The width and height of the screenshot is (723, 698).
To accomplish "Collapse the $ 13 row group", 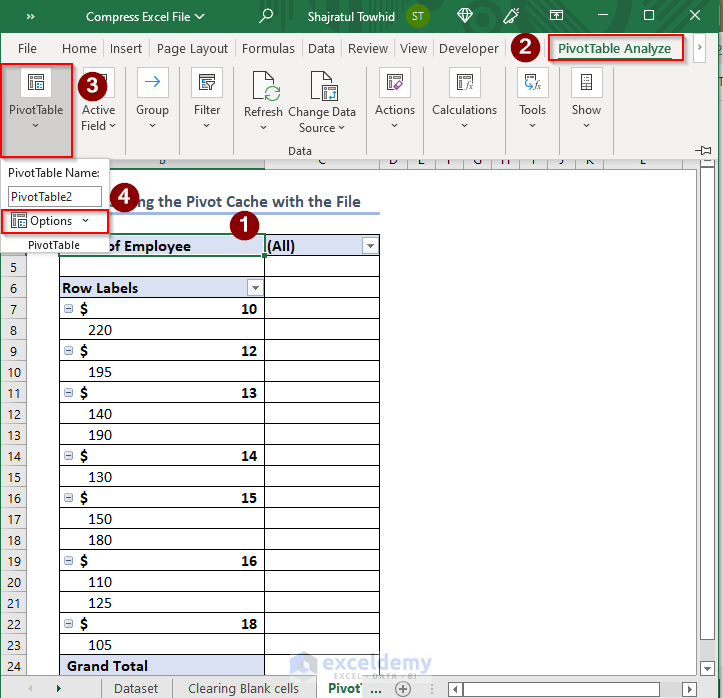I will click(x=68, y=392).
